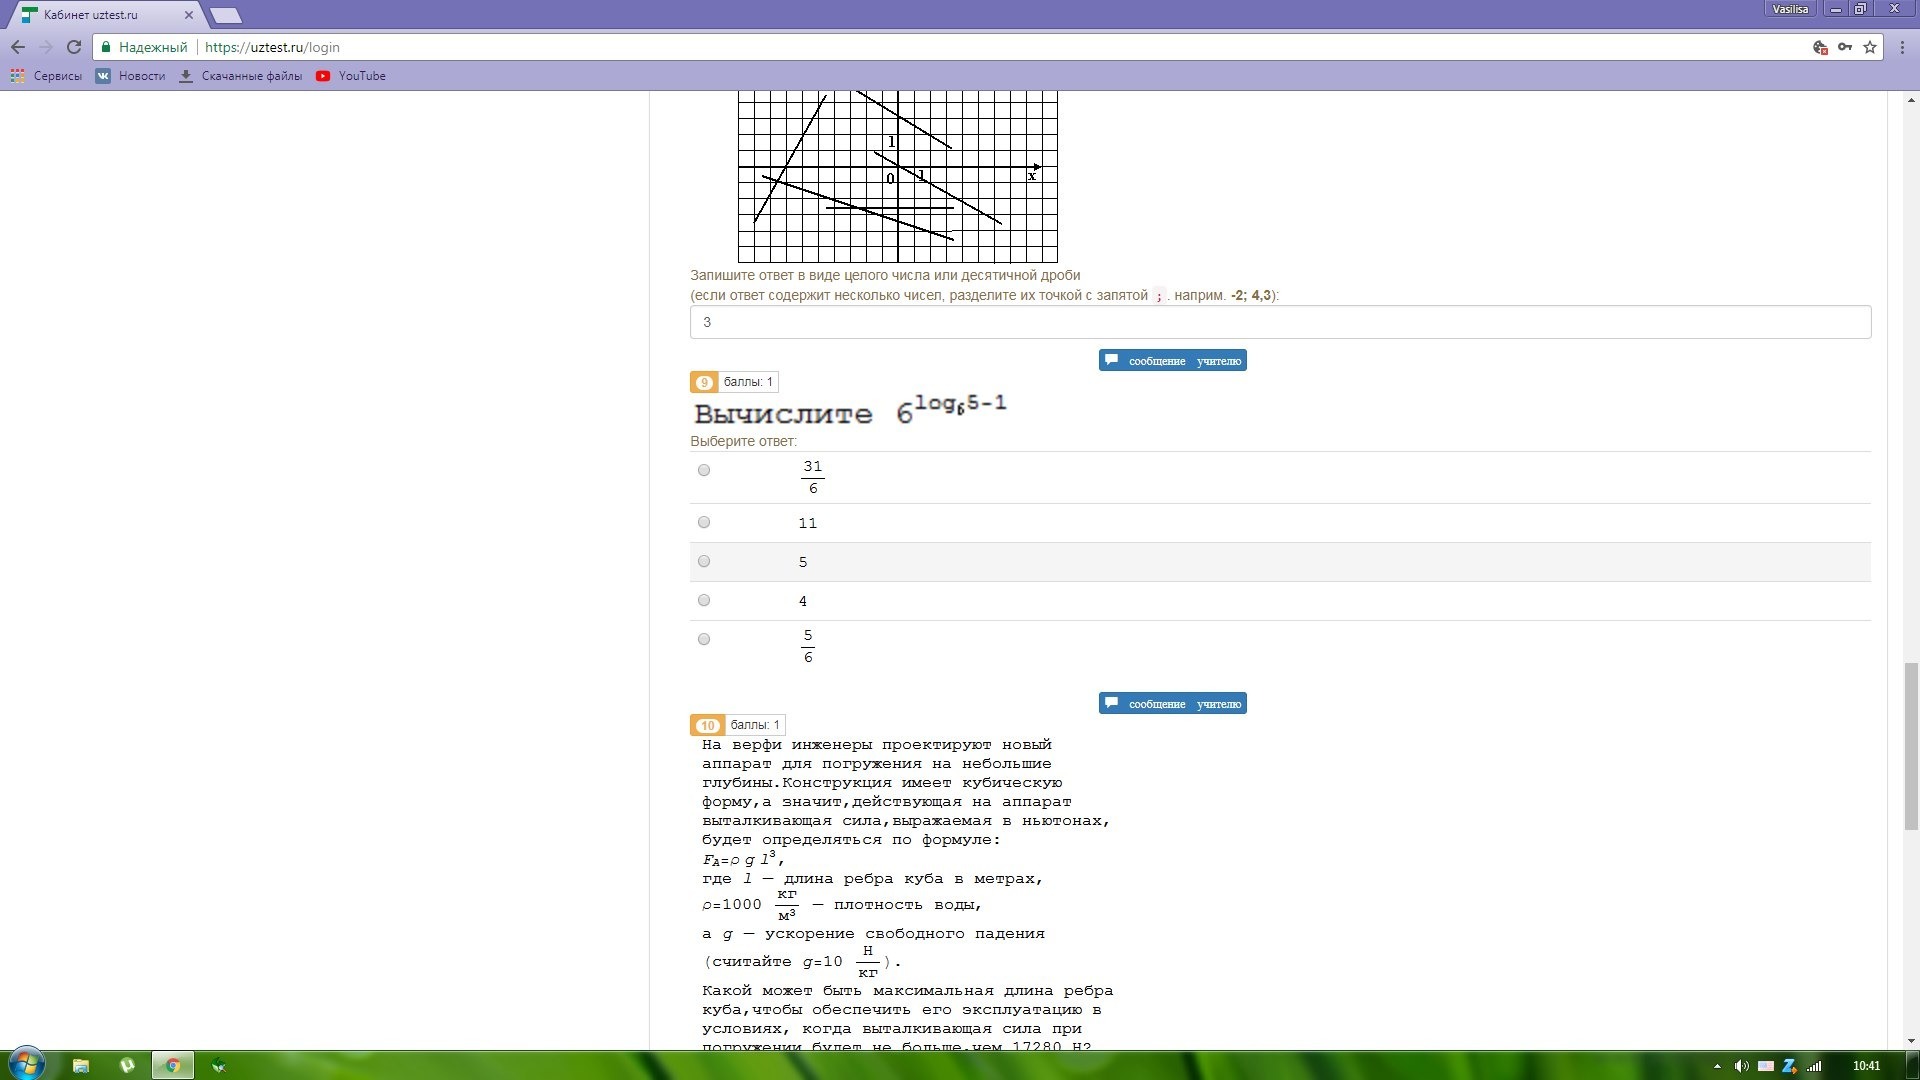The width and height of the screenshot is (1920, 1080).
Task: Click the bookmark star icon
Action: 1869,47
